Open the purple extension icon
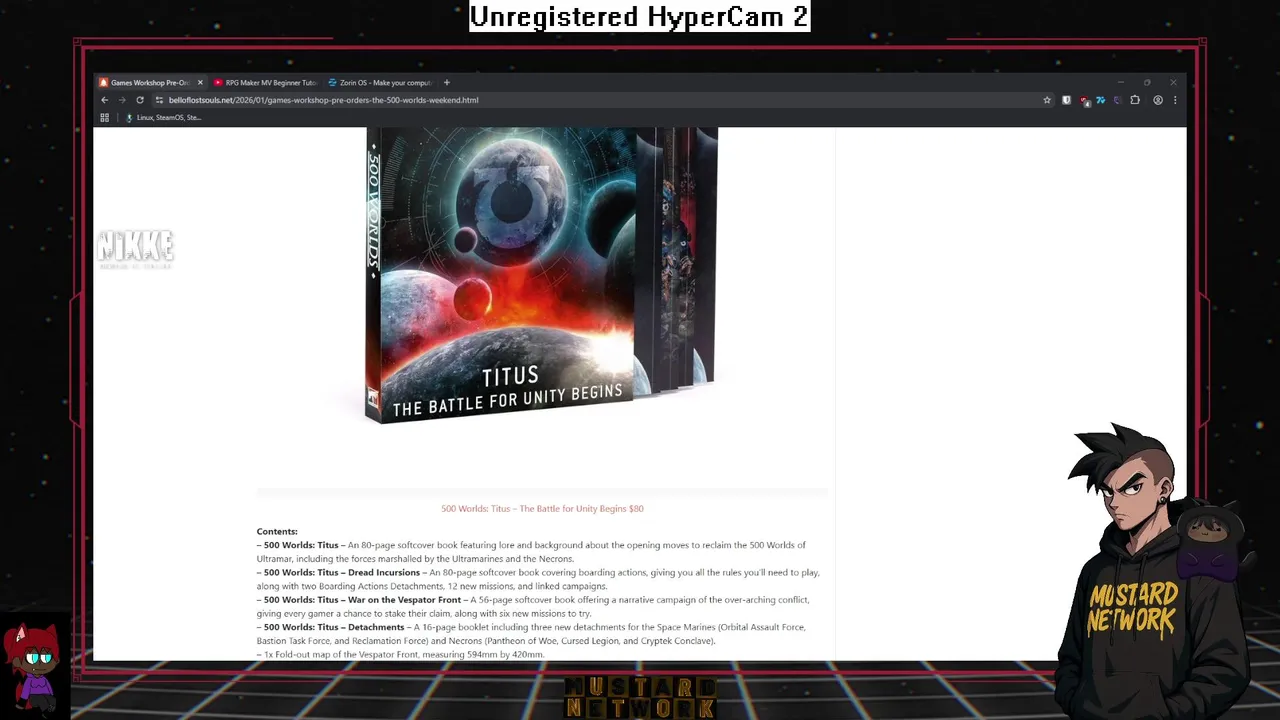The width and height of the screenshot is (1280, 720). 1117,100
